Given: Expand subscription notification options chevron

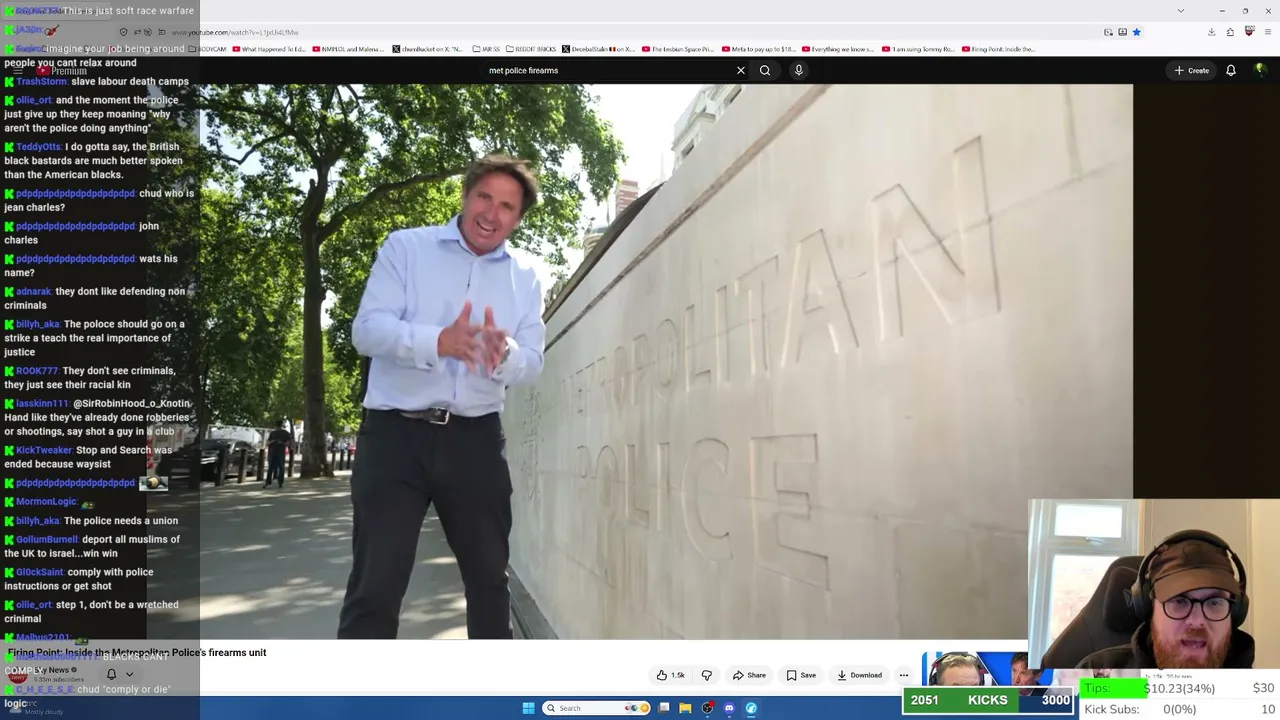Looking at the screenshot, I should 129,674.
